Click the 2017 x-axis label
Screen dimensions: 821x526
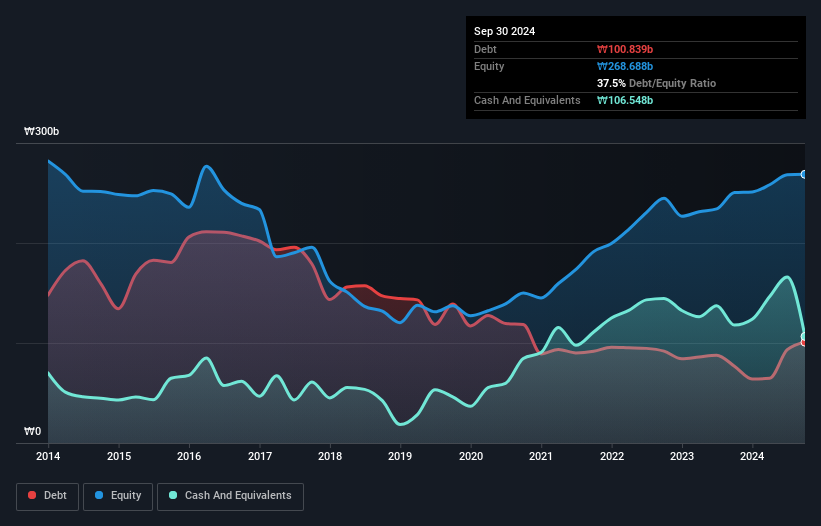point(260,456)
